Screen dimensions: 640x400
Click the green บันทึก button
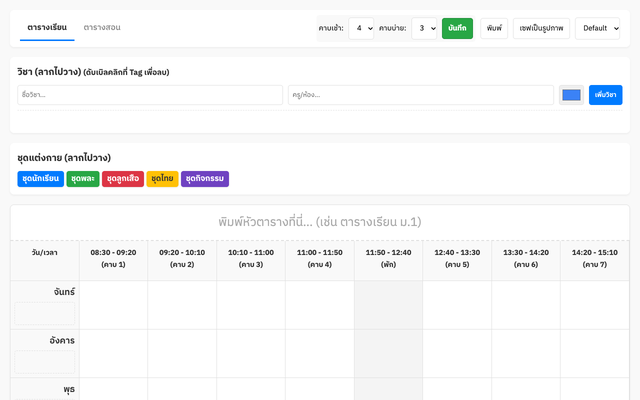457,28
